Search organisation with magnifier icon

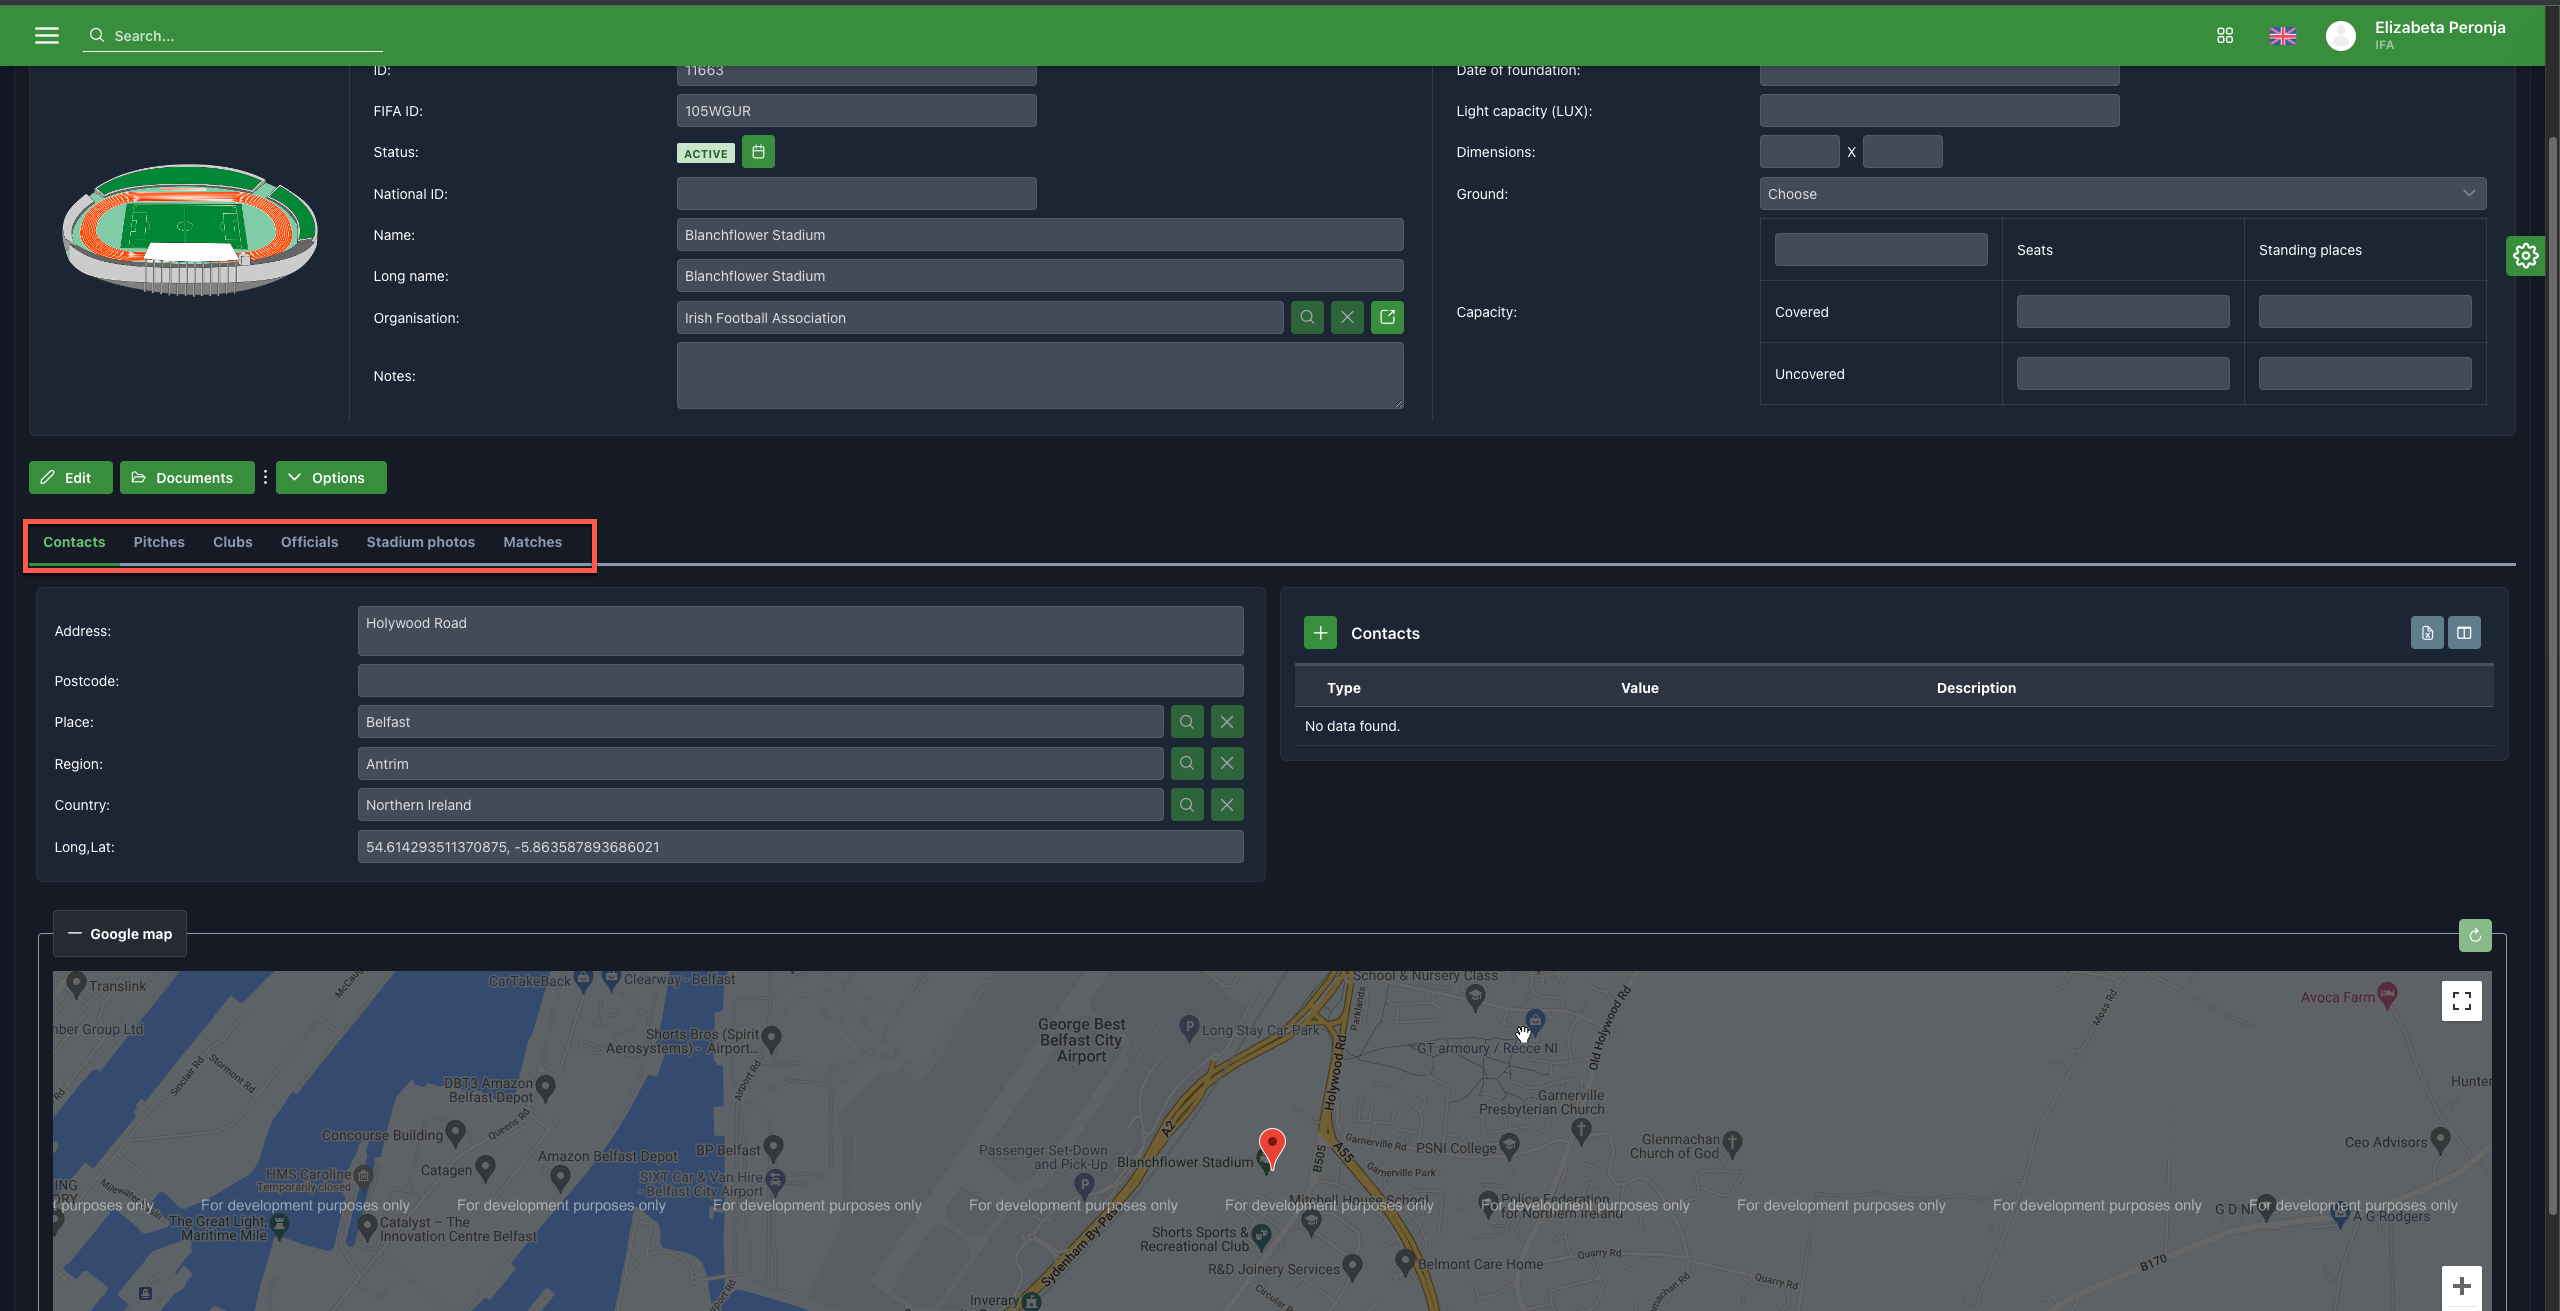(1307, 318)
